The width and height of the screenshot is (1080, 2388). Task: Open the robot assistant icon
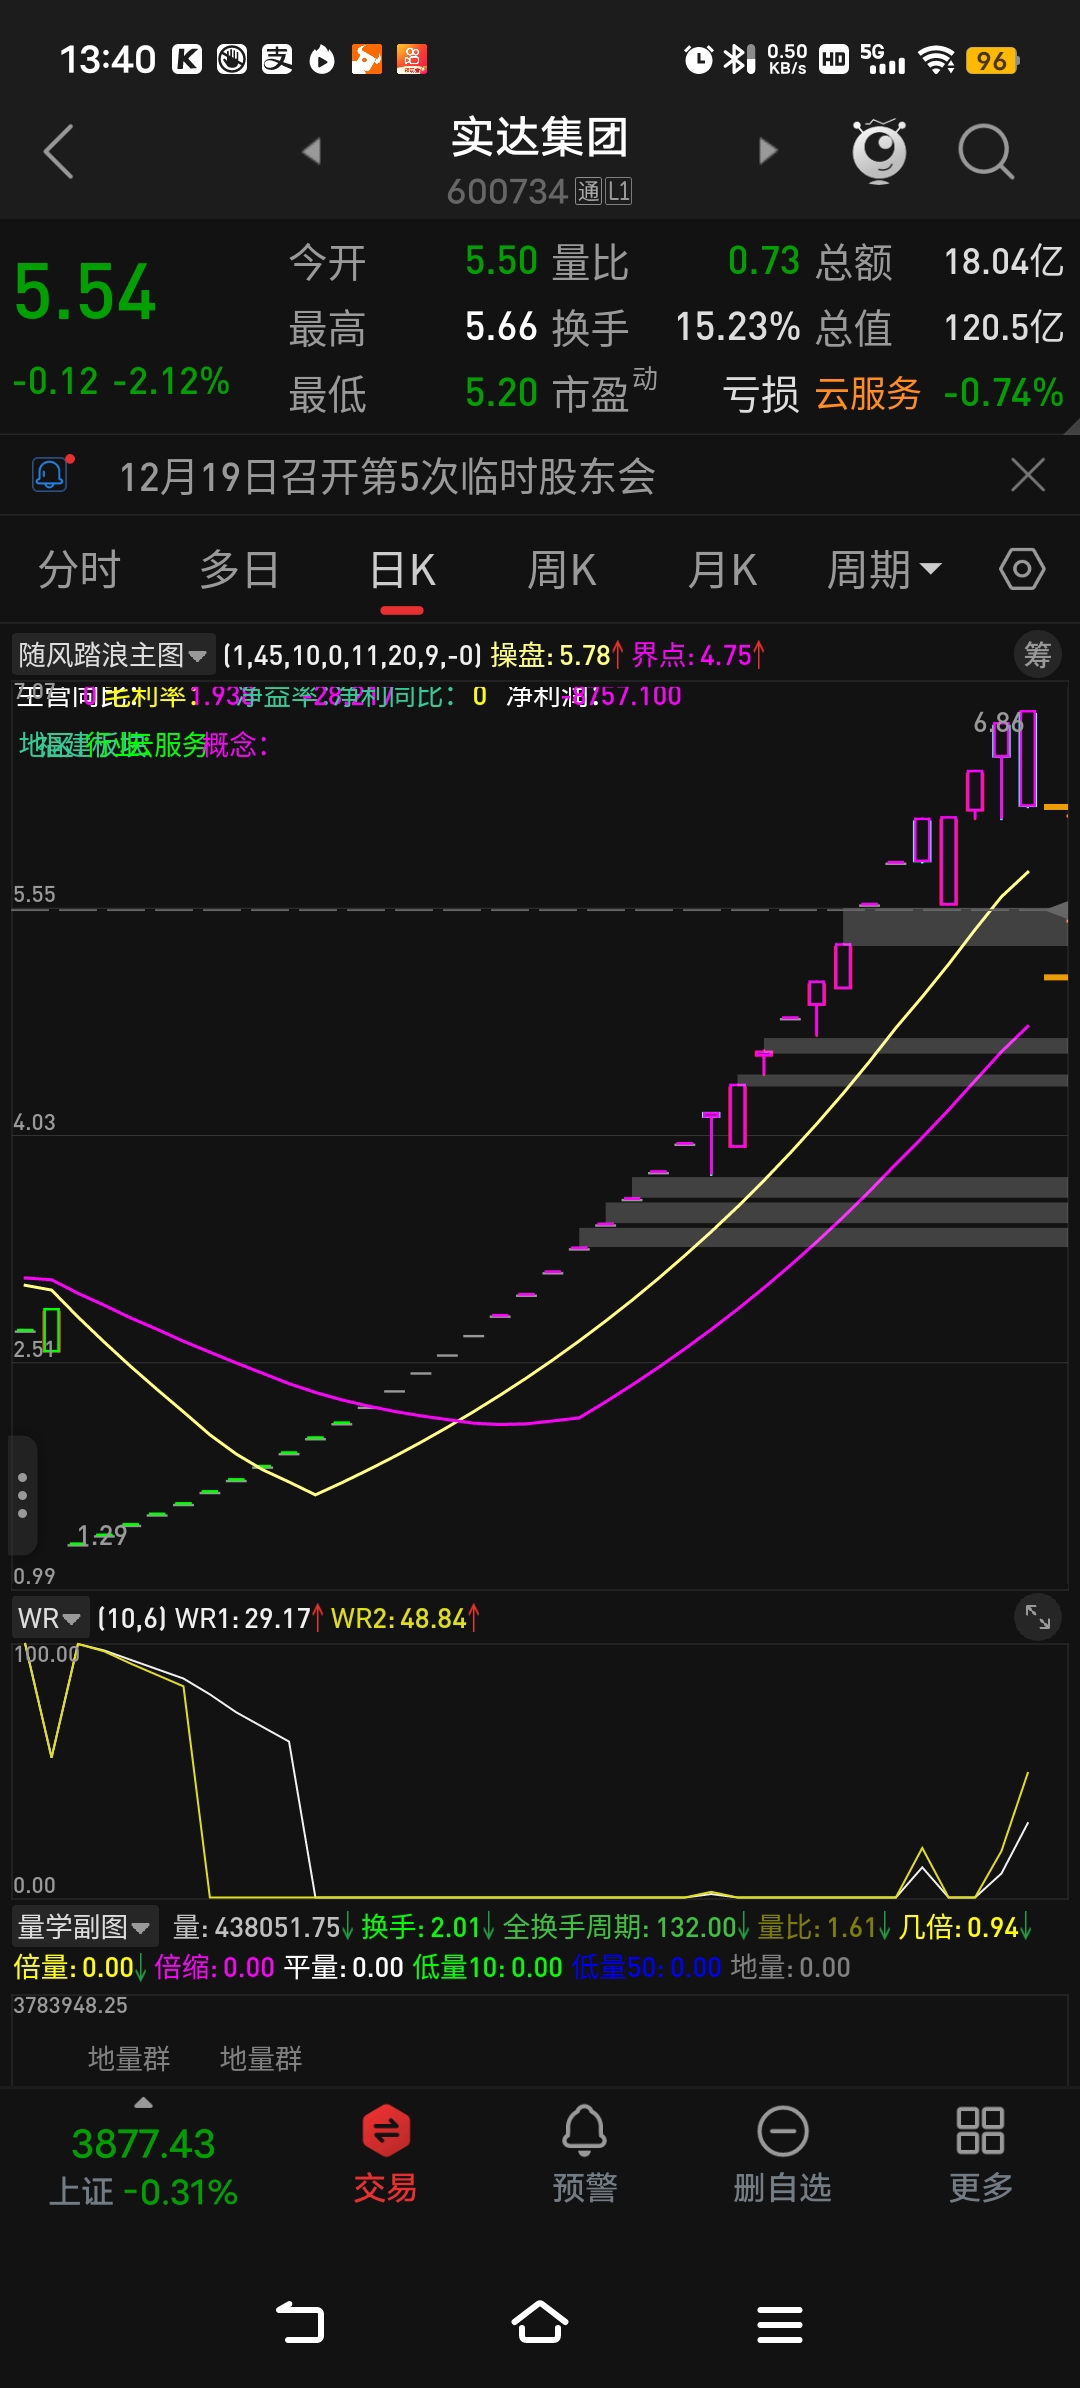click(x=879, y=151)
